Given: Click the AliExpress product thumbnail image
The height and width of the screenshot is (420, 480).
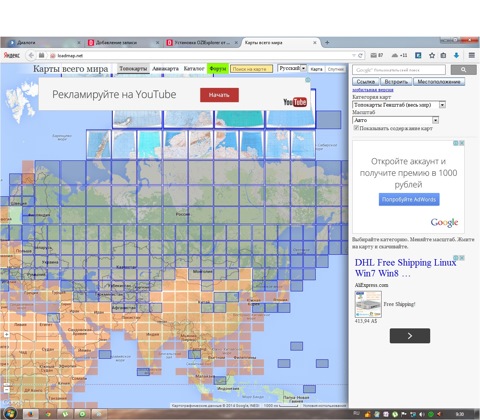Looking at the screenshot, I should coord(368,304).
